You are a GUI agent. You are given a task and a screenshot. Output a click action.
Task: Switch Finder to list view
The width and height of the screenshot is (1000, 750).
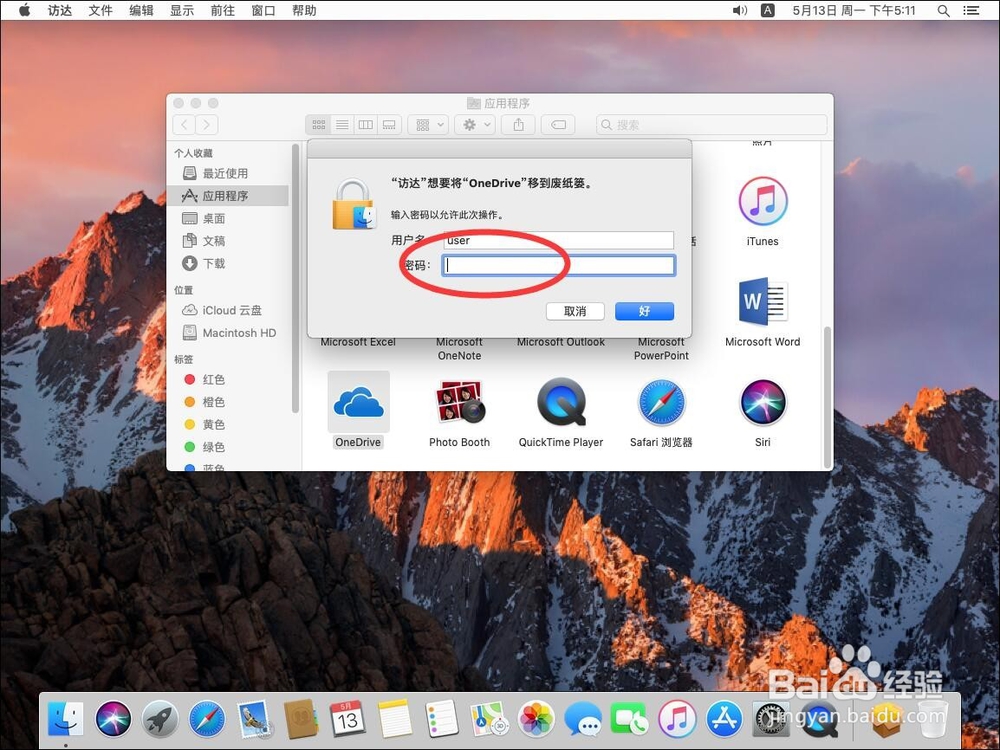[342, 125]
